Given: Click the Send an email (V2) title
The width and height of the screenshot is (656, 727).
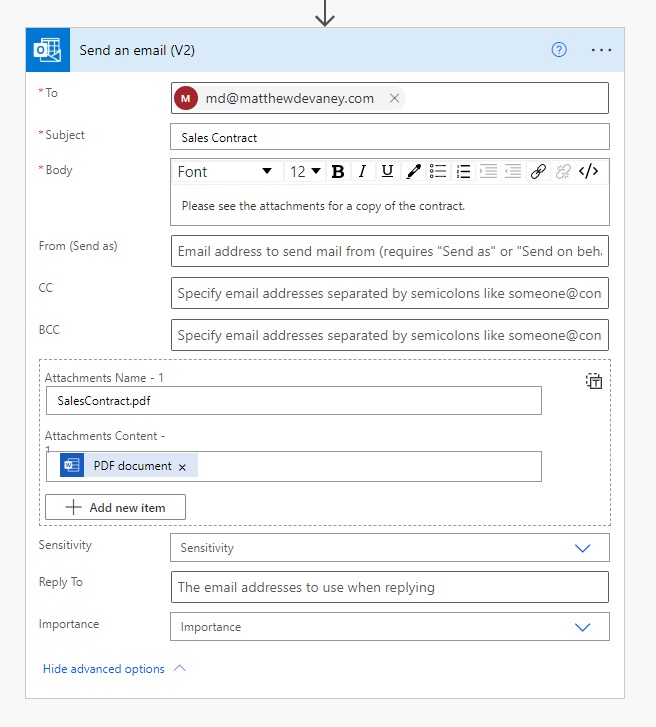Looking at the screenshot, I should [137, 50].
